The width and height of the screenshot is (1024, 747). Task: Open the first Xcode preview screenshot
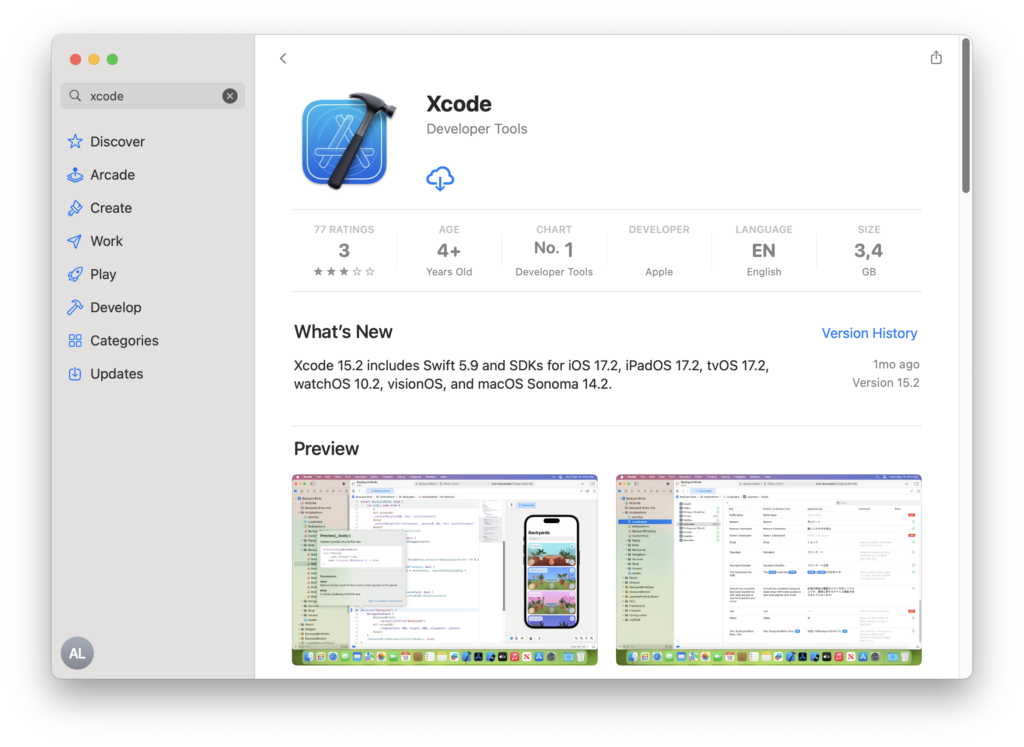pos(445,570)
